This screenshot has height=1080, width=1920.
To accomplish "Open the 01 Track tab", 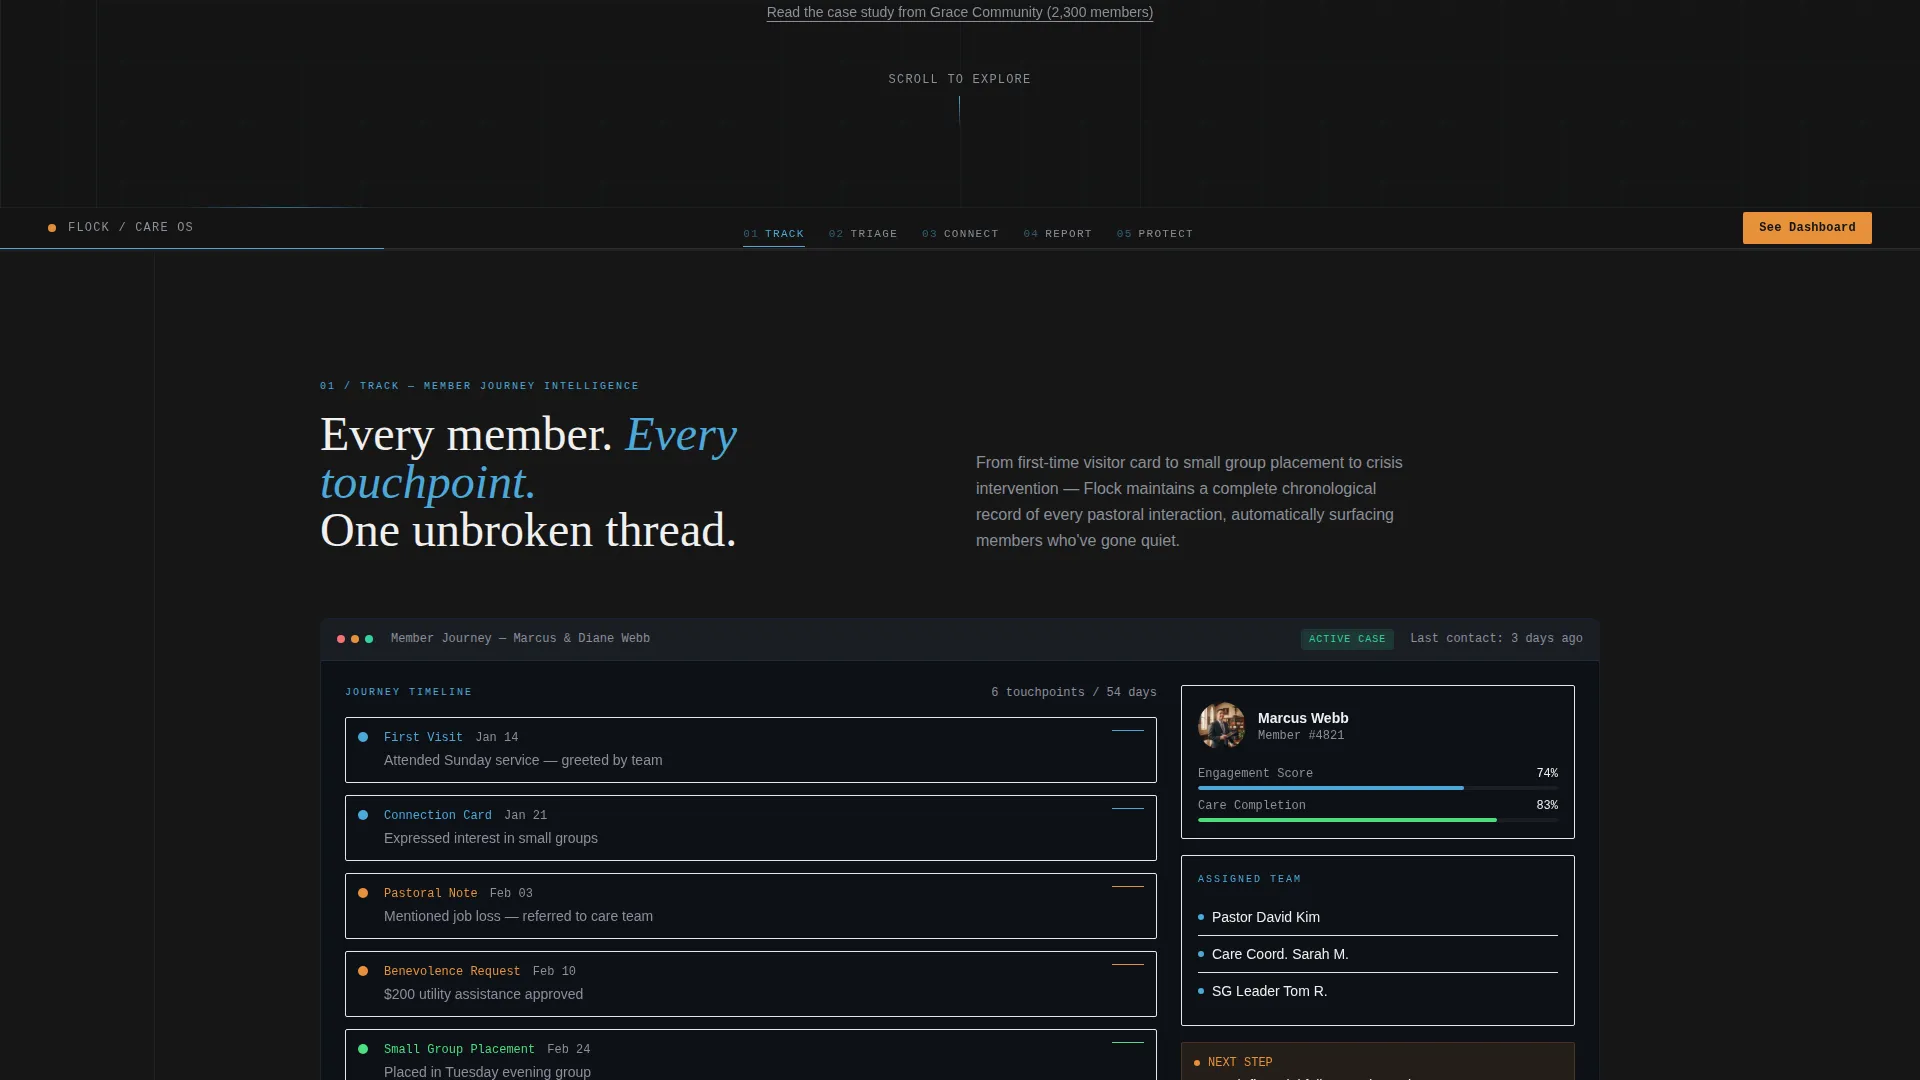I will tap(774, 234).
